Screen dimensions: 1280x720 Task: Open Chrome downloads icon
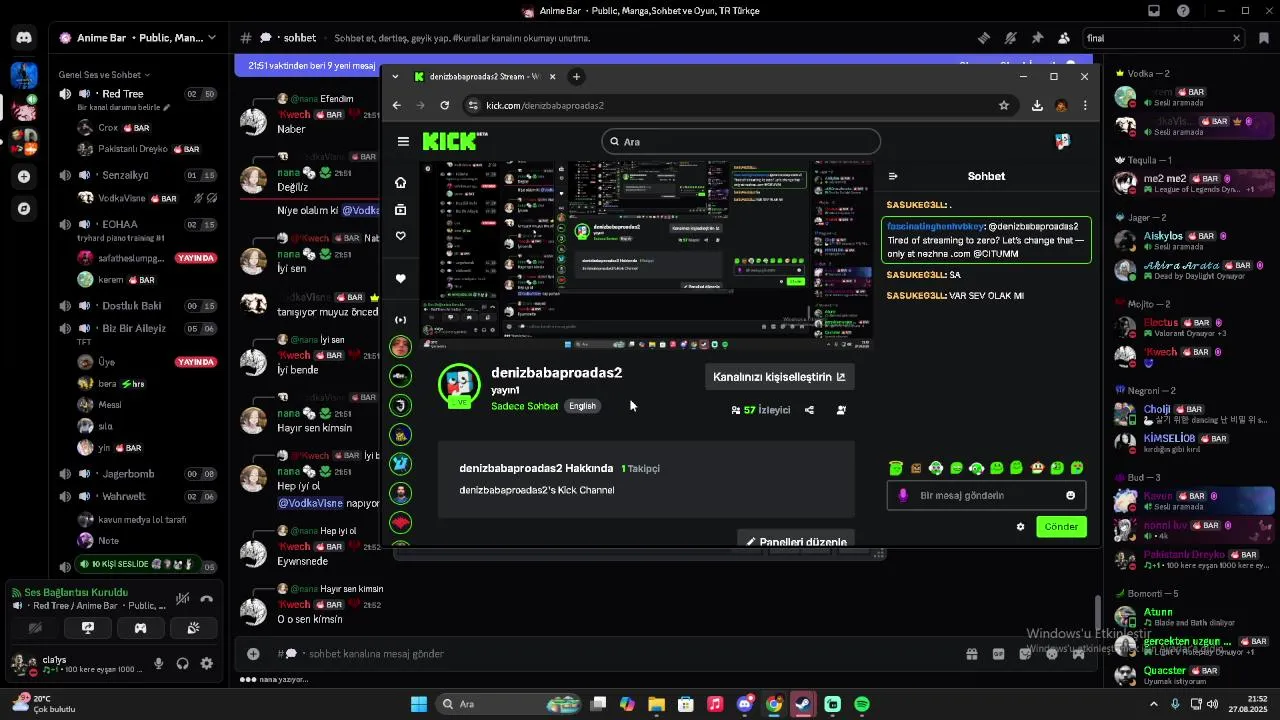1037,105
